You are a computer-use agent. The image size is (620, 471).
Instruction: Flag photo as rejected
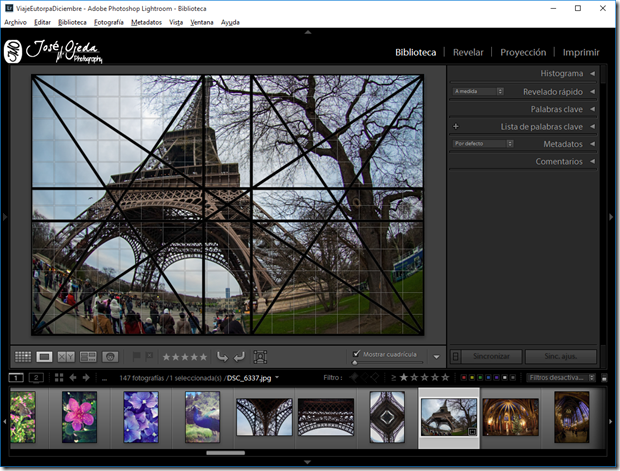pyautogui.click(x=149, y=357)
